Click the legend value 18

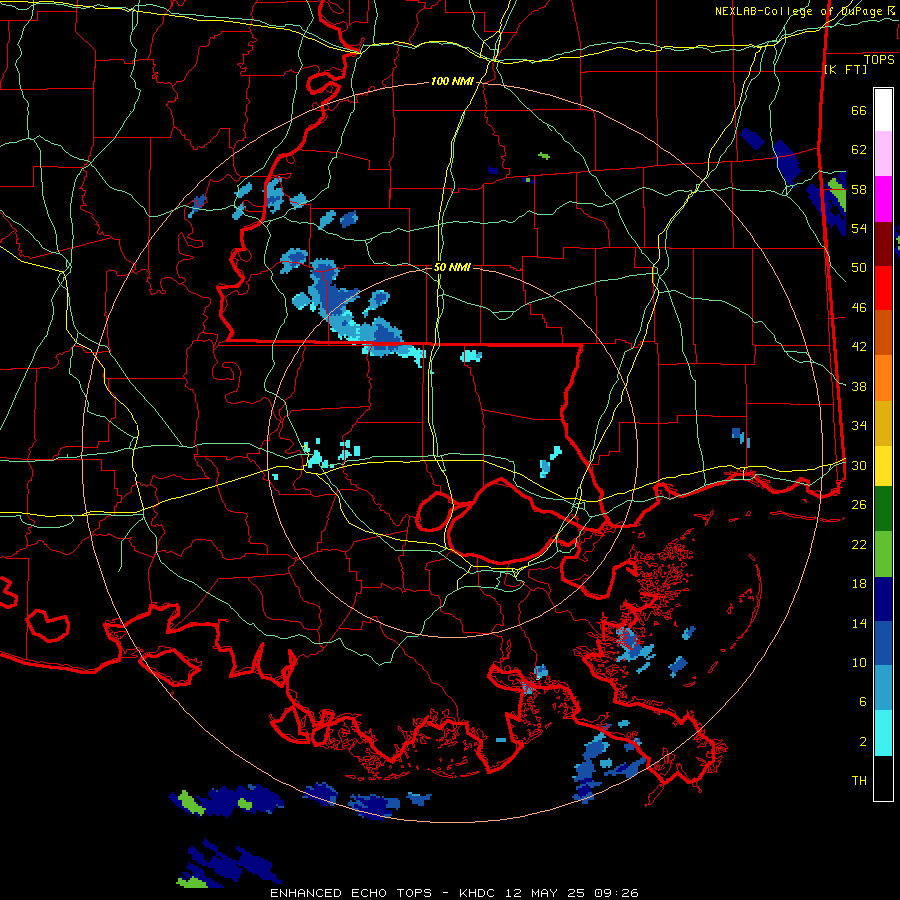click(859, 584)
